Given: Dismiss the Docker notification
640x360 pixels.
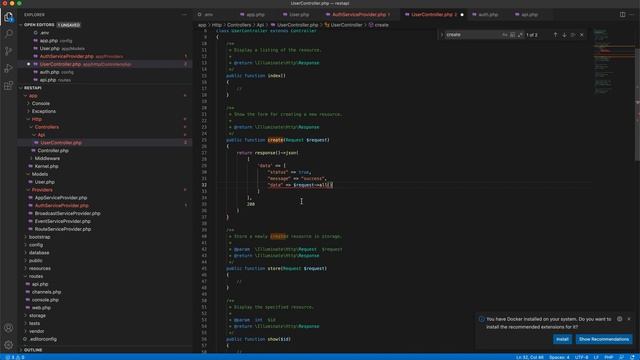Looking at the screenshot, I should [x=629, y=319].
